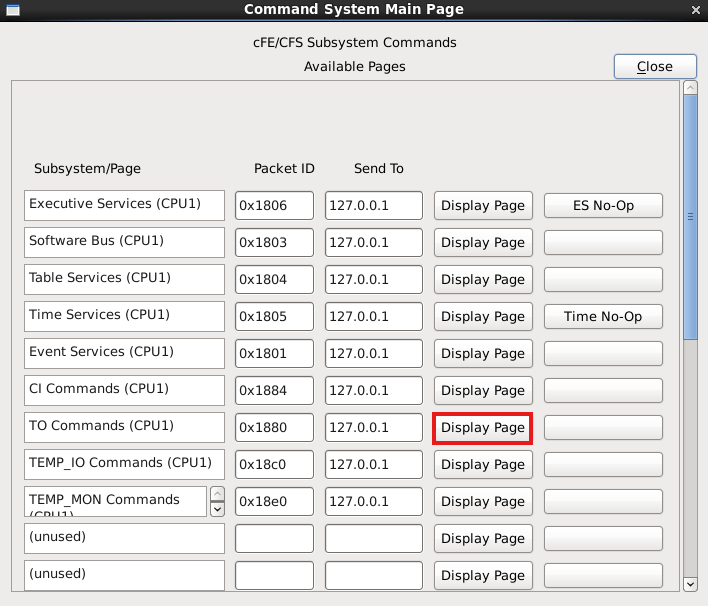
Task: Click the vertical scrollbar up arrow
Action: [690, 88]
